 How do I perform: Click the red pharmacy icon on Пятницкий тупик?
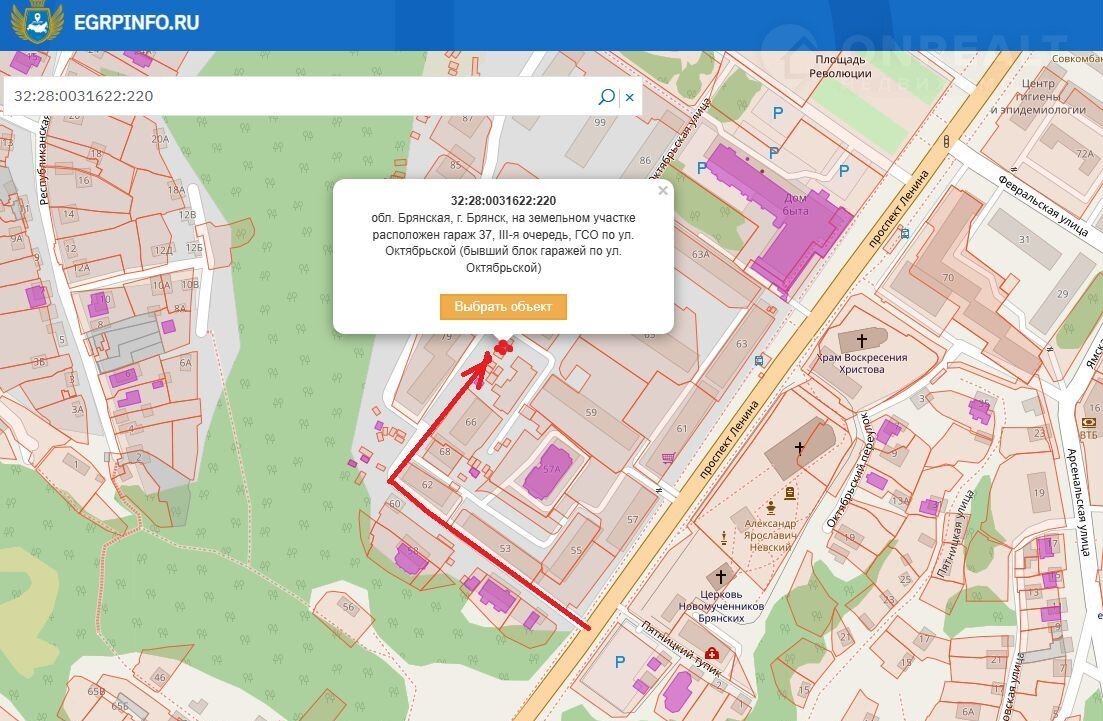coord(711,653)
